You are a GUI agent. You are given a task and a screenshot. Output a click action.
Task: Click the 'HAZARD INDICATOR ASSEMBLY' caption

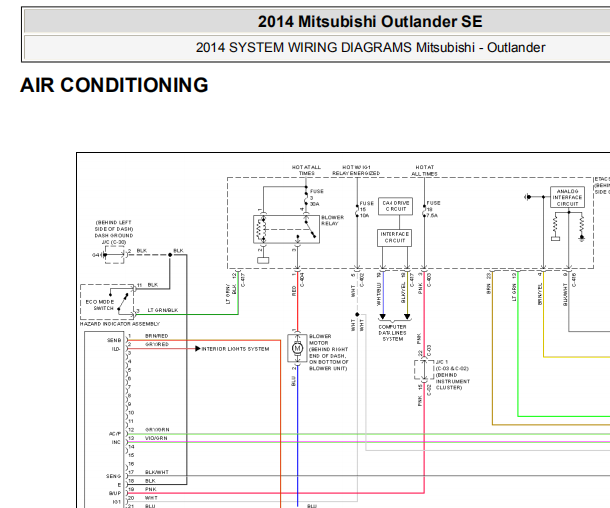coord(120,324)
